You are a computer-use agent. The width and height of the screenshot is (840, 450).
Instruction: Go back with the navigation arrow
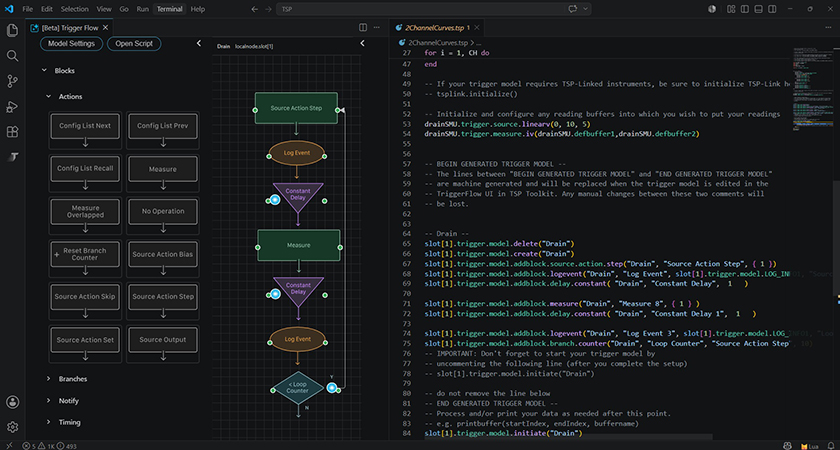coord(254,9)
